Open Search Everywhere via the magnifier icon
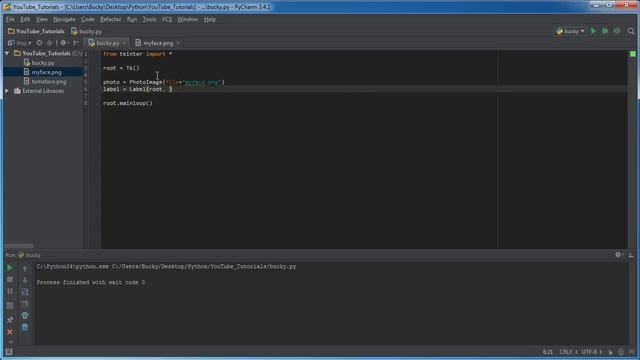 (x=631, y=31)
